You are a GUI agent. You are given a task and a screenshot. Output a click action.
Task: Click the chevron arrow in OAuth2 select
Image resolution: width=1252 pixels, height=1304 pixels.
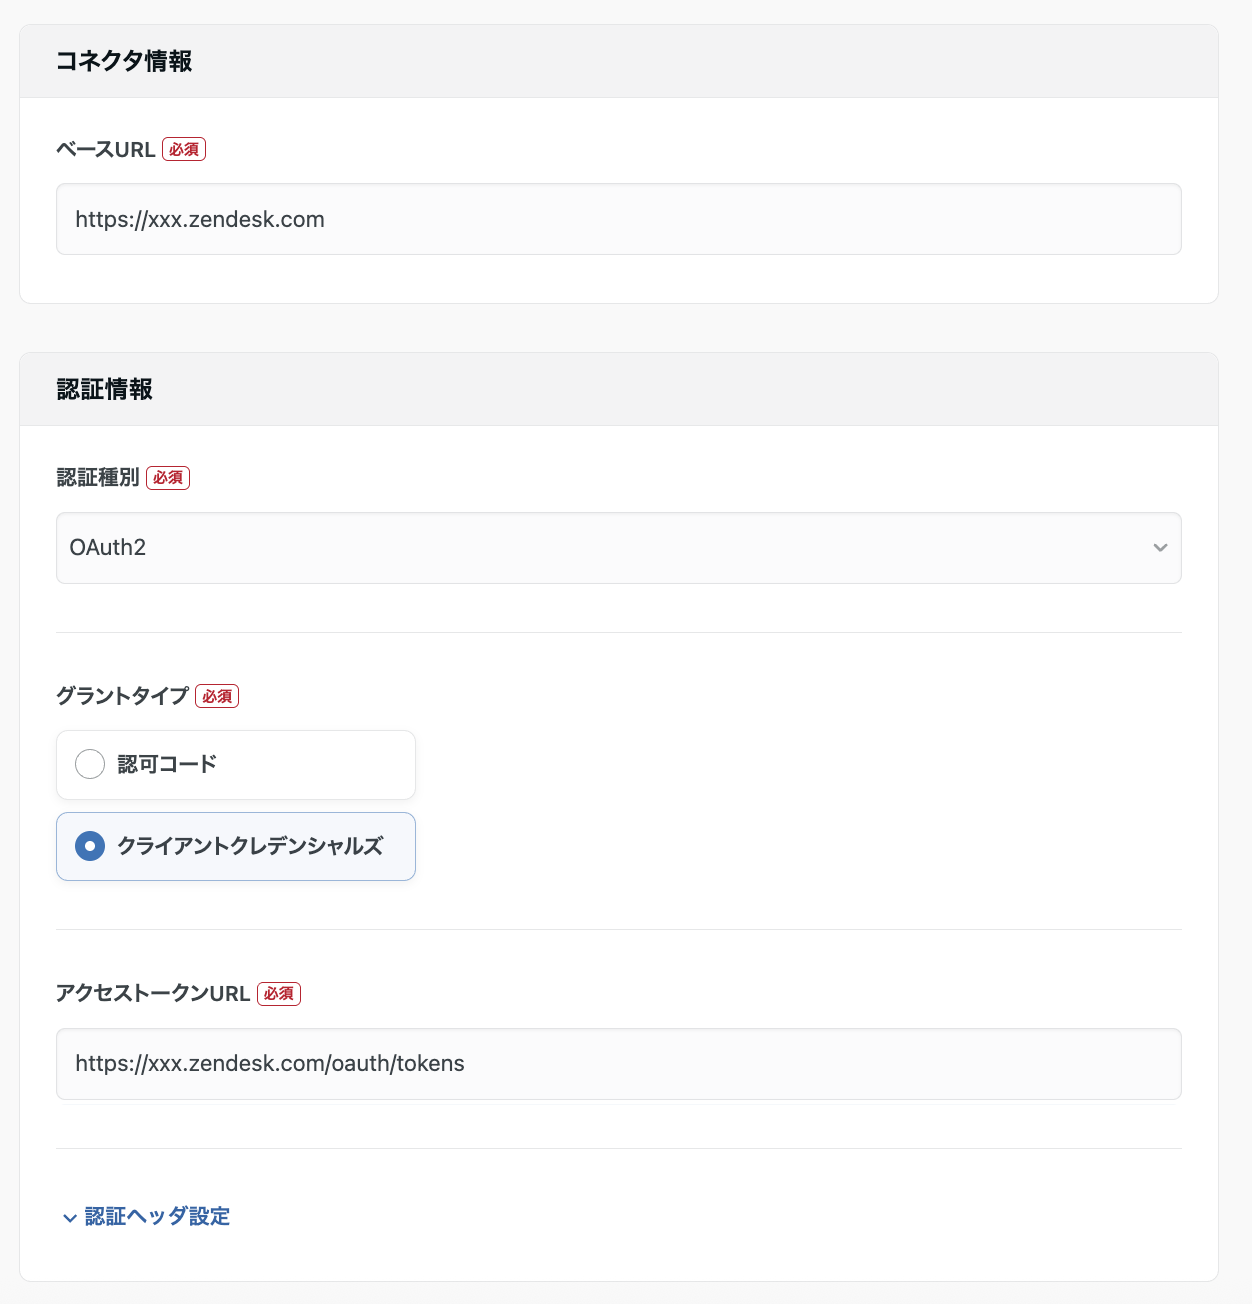click(x=1160, y=548)
